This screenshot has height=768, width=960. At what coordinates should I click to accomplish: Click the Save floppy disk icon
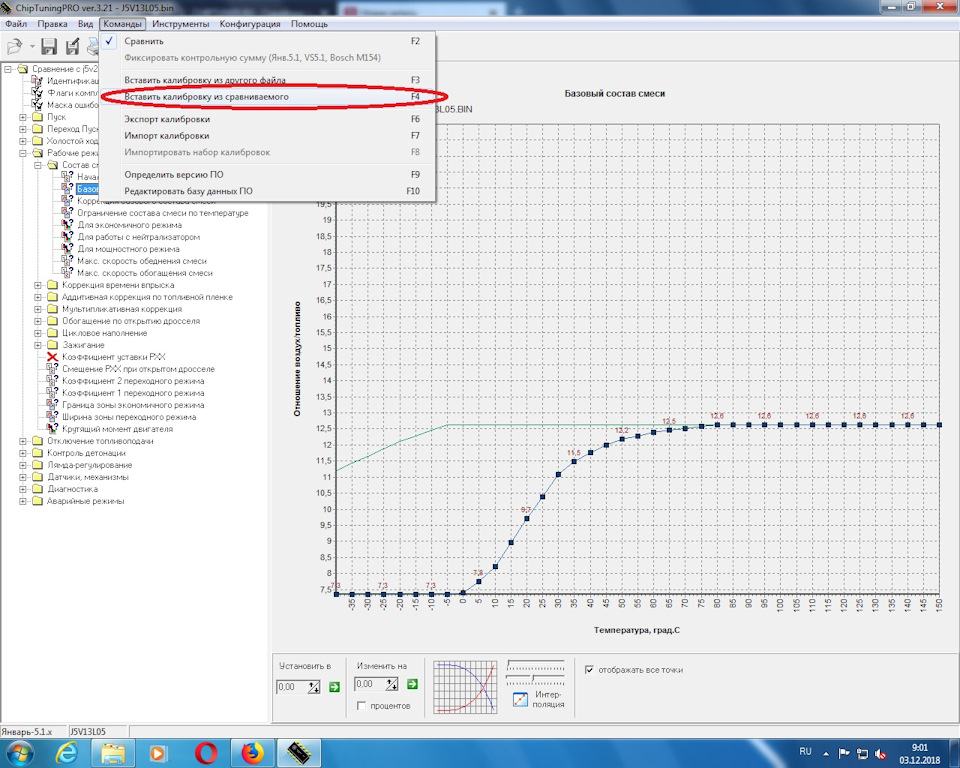(x=49, y=47)
